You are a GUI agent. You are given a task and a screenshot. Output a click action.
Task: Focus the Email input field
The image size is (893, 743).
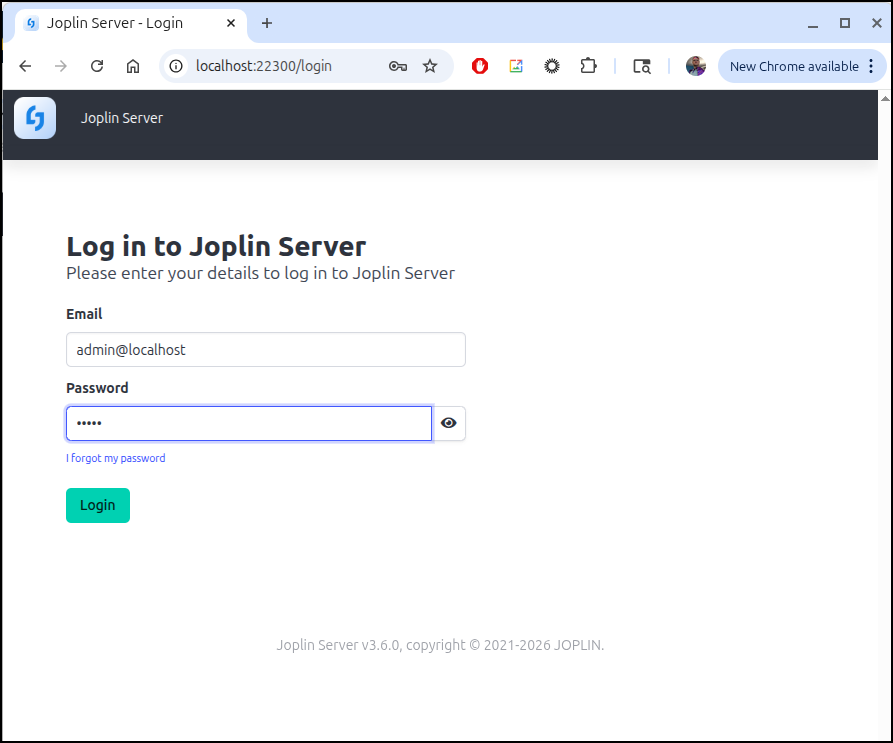[x=265, y=350]
